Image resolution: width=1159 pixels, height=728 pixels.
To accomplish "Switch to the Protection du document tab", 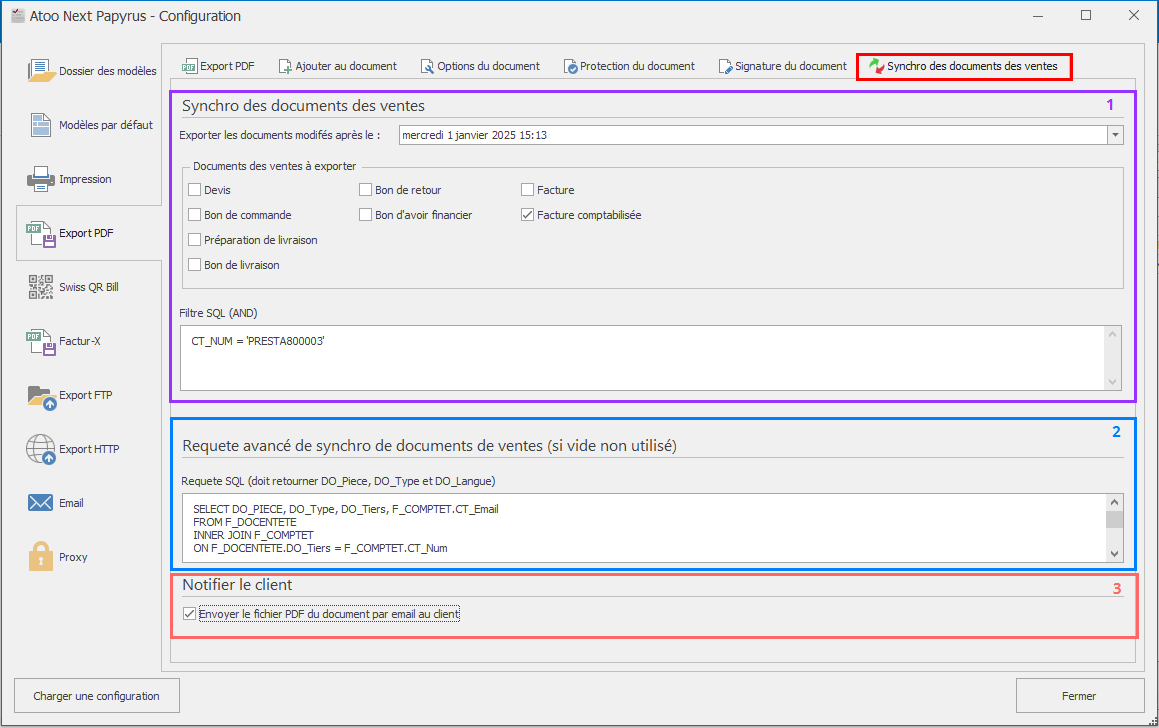I will pyautogui.click(x=629, y=66).
